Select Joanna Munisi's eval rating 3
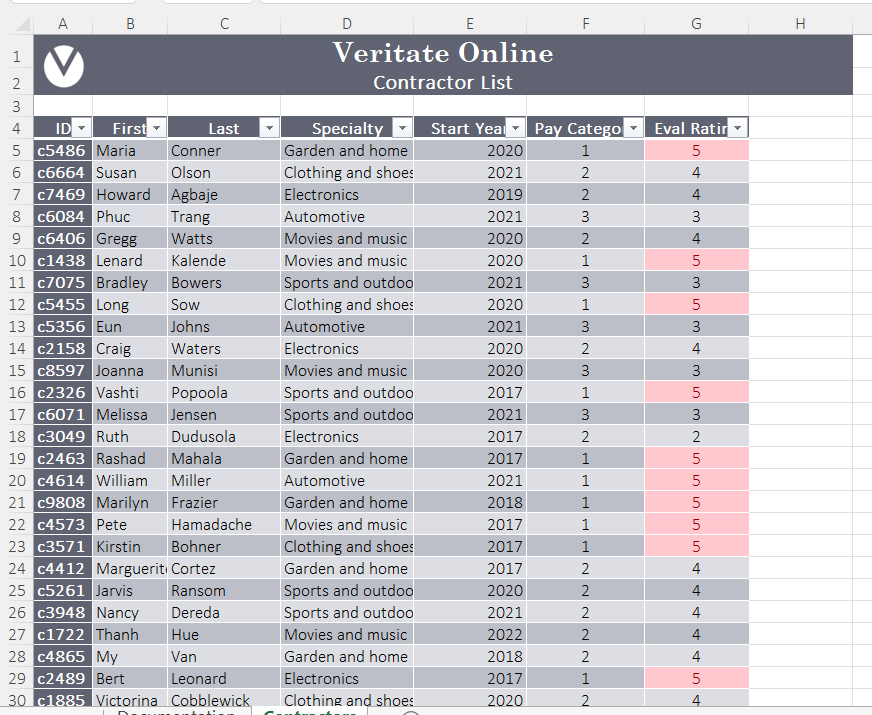The width and height of the screenshot is (872, 715). [697, 370]
